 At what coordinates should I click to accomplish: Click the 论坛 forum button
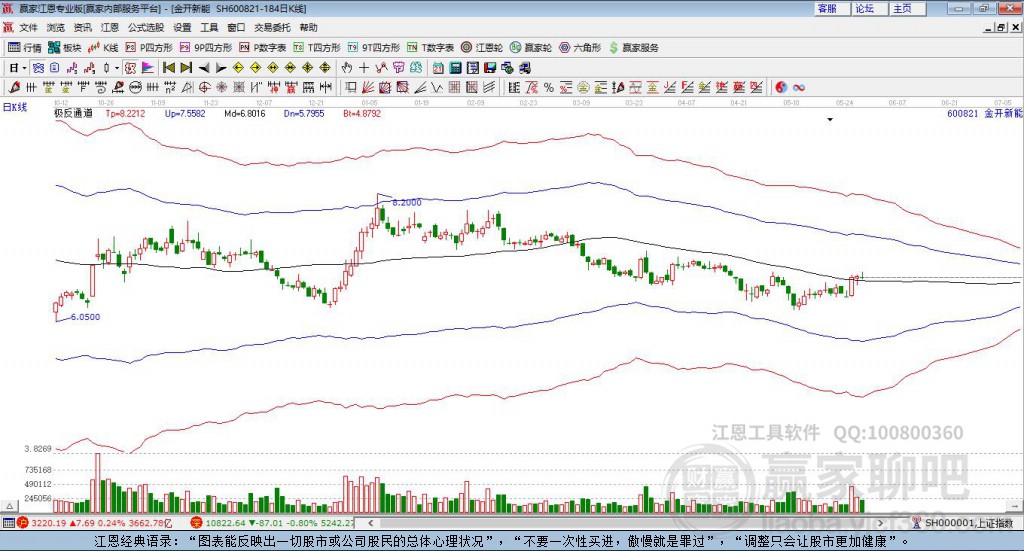pyautogui.click(x=870, y=8)
